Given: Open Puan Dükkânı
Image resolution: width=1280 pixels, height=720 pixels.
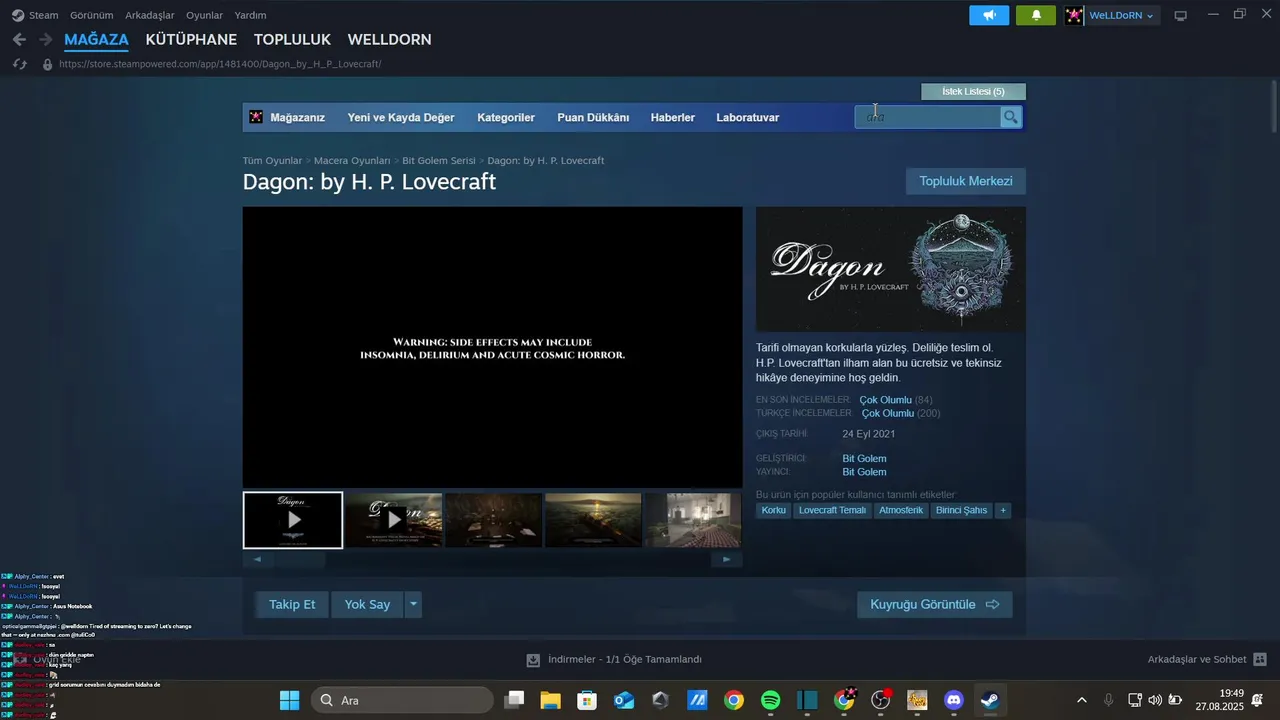Looking at the screenshot, I should click(593, 118).
